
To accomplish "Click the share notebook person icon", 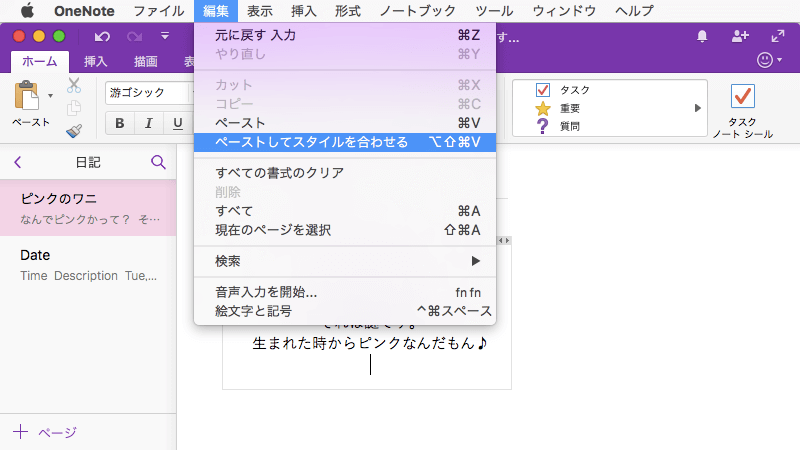I will (740, 36).
